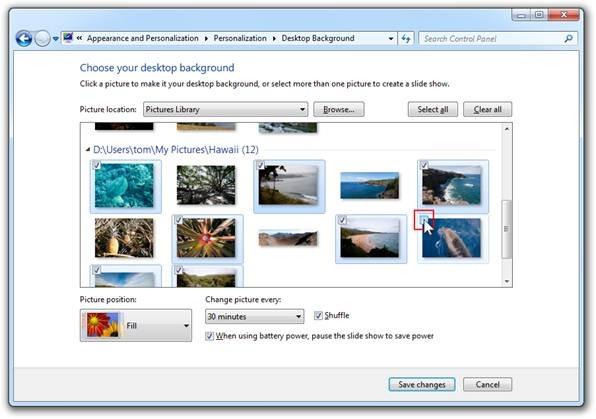Click the refresh icon beside address bar
The image size is (596, 419).
click(406, 38)
